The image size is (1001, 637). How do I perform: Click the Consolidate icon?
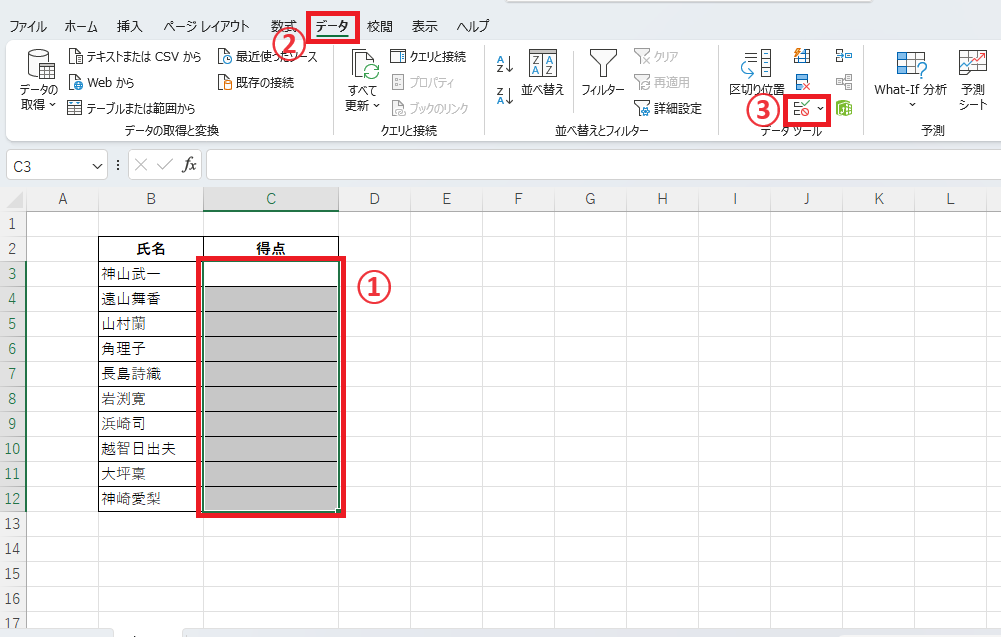pyautogui.click(x=844, y=56)
